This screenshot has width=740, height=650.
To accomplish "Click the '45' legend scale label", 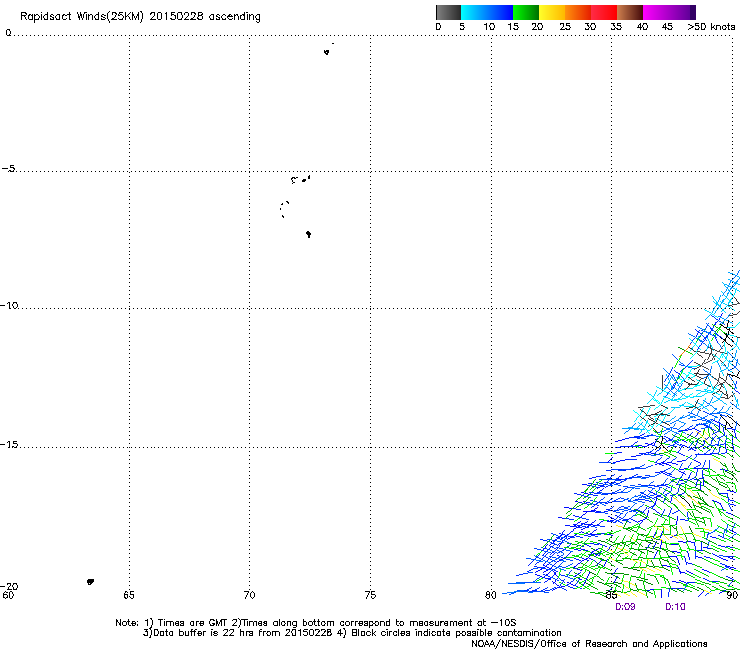I will (x=667, y=27).
